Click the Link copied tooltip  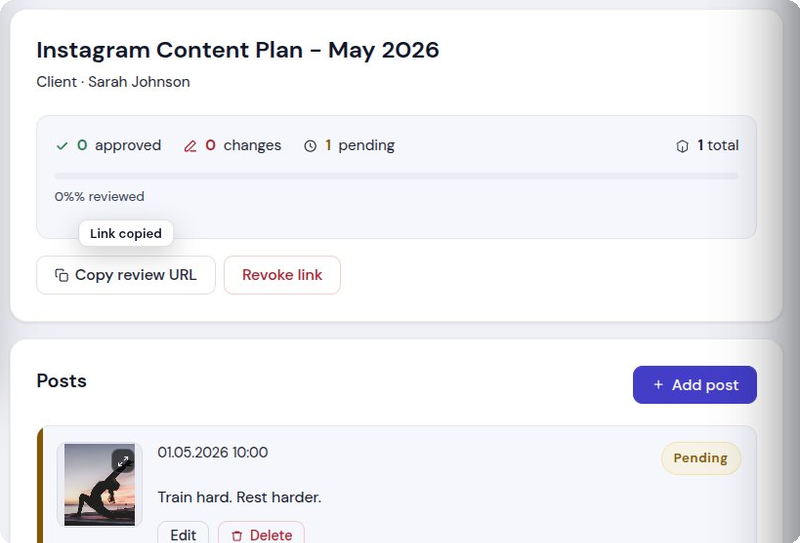click(126, 233)
